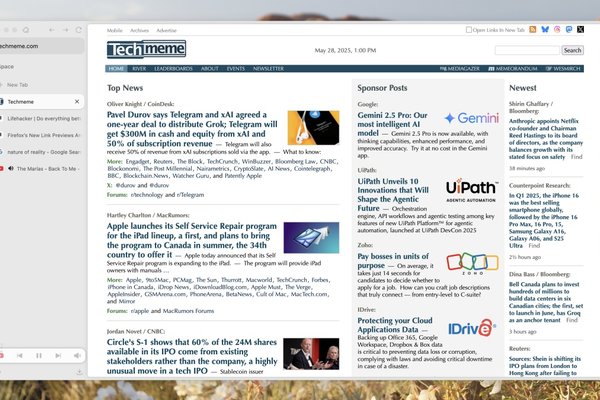Open the Circle's S-1 IPO headline
This screenshot has width=600, height=400.
coord(192,356)
